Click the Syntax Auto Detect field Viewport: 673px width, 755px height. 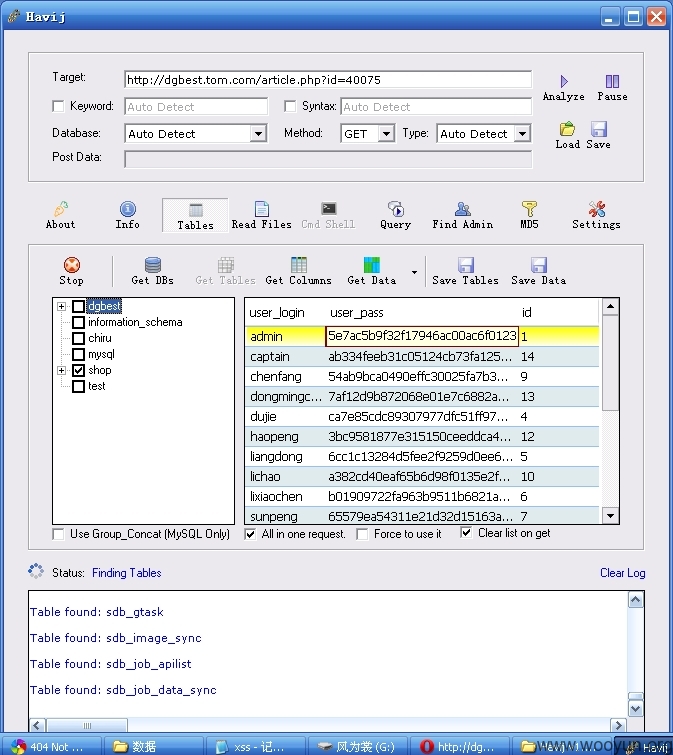[436, 106]
